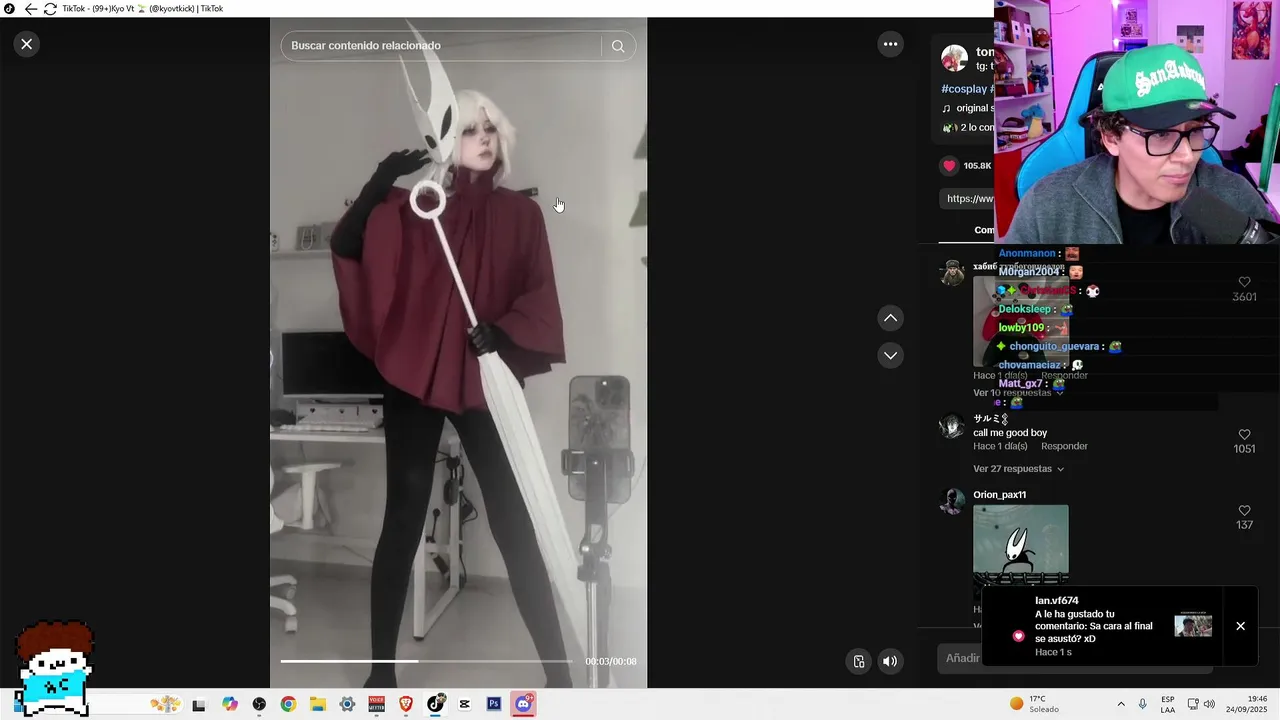
Task: Close the TikTok video viewer
Action: point(27,44)
